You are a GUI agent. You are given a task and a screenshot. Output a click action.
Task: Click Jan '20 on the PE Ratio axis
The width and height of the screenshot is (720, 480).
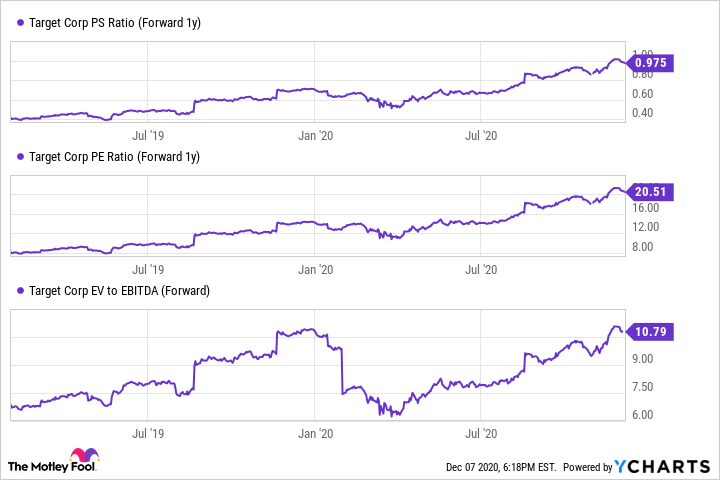click(316, 268)
